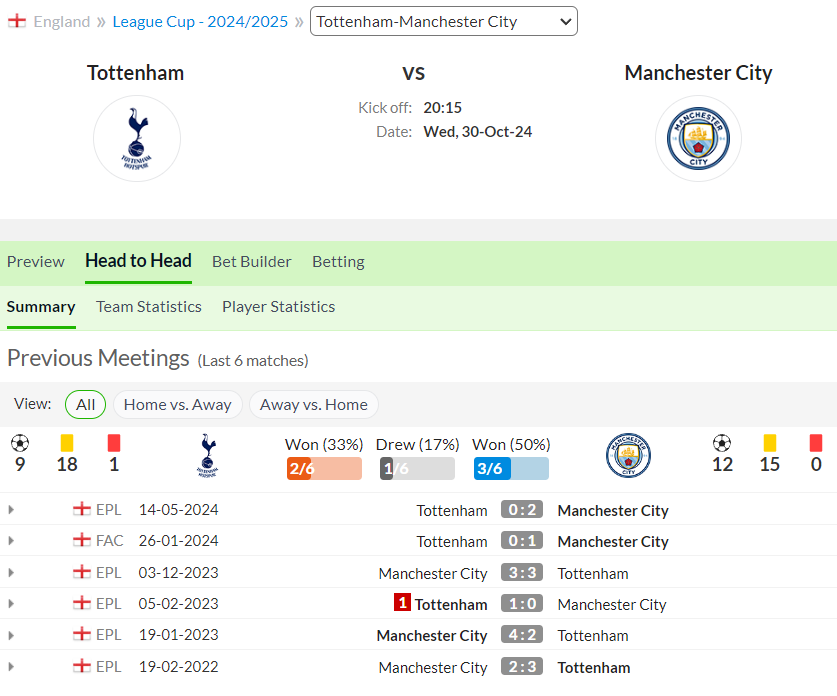The image size is (837, 696).
Task: Click the England flag icon in breadcrumb
Action: point(17,21)
